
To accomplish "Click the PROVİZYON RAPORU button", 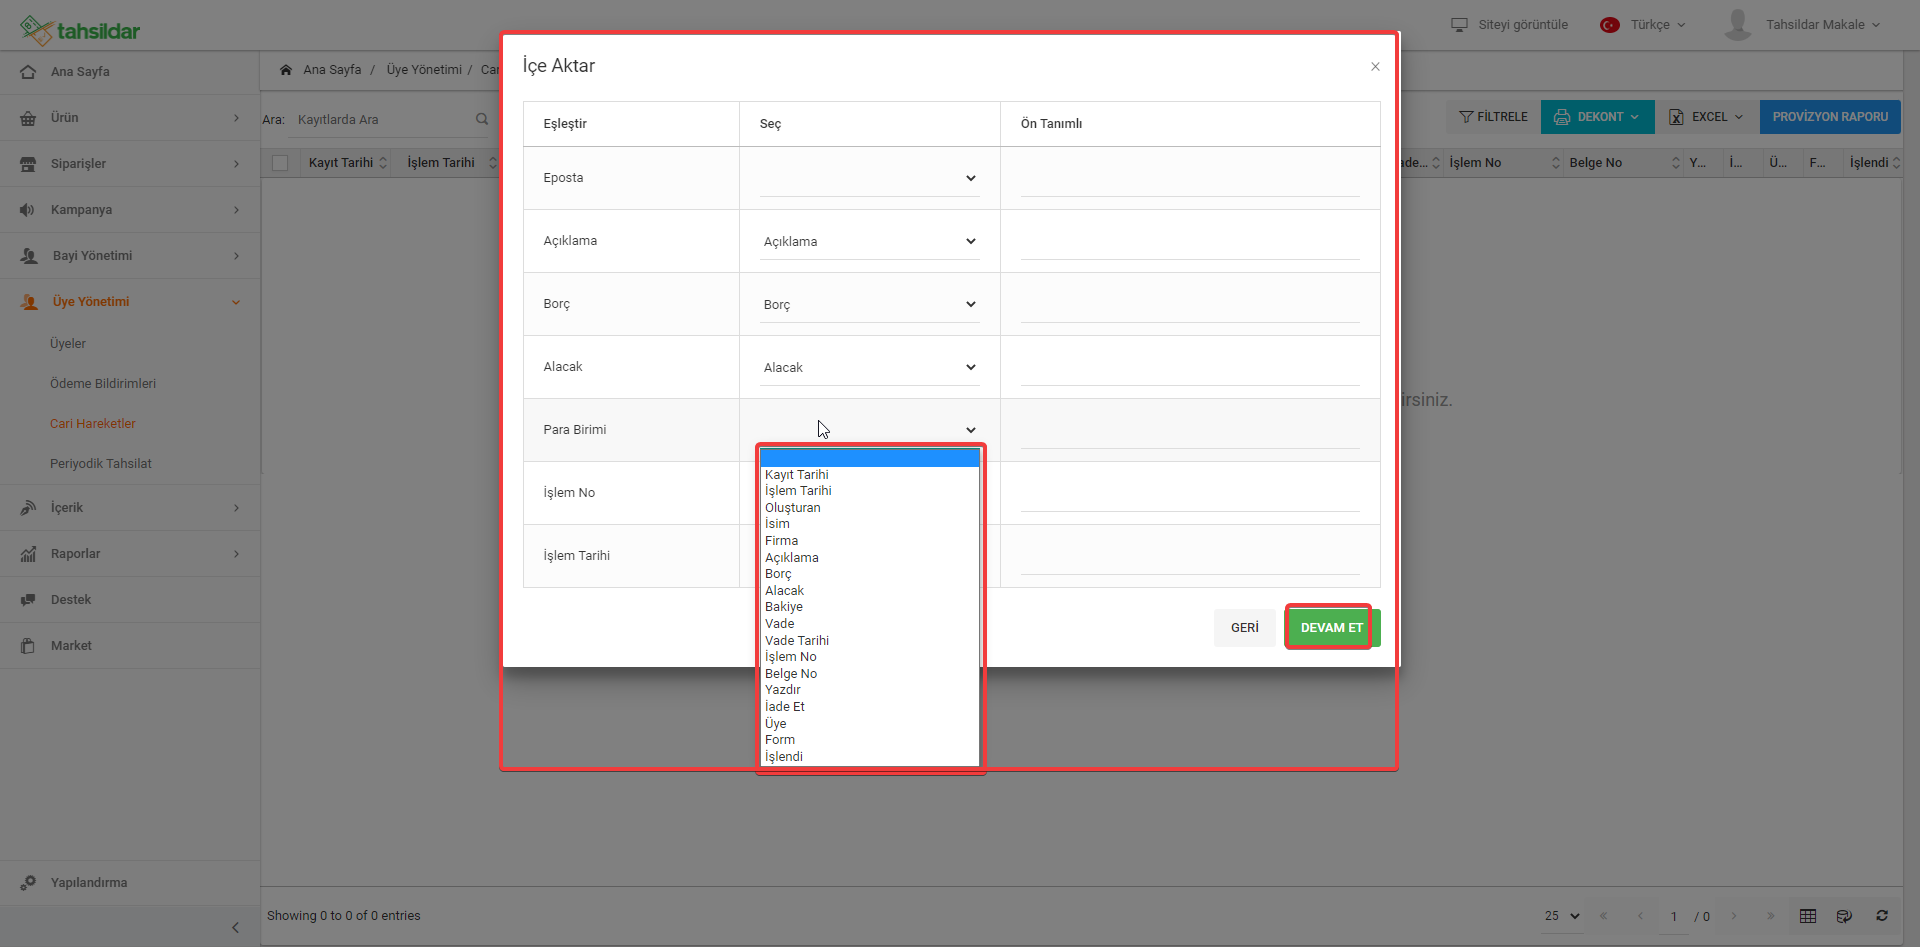I will pos(1830,117).
